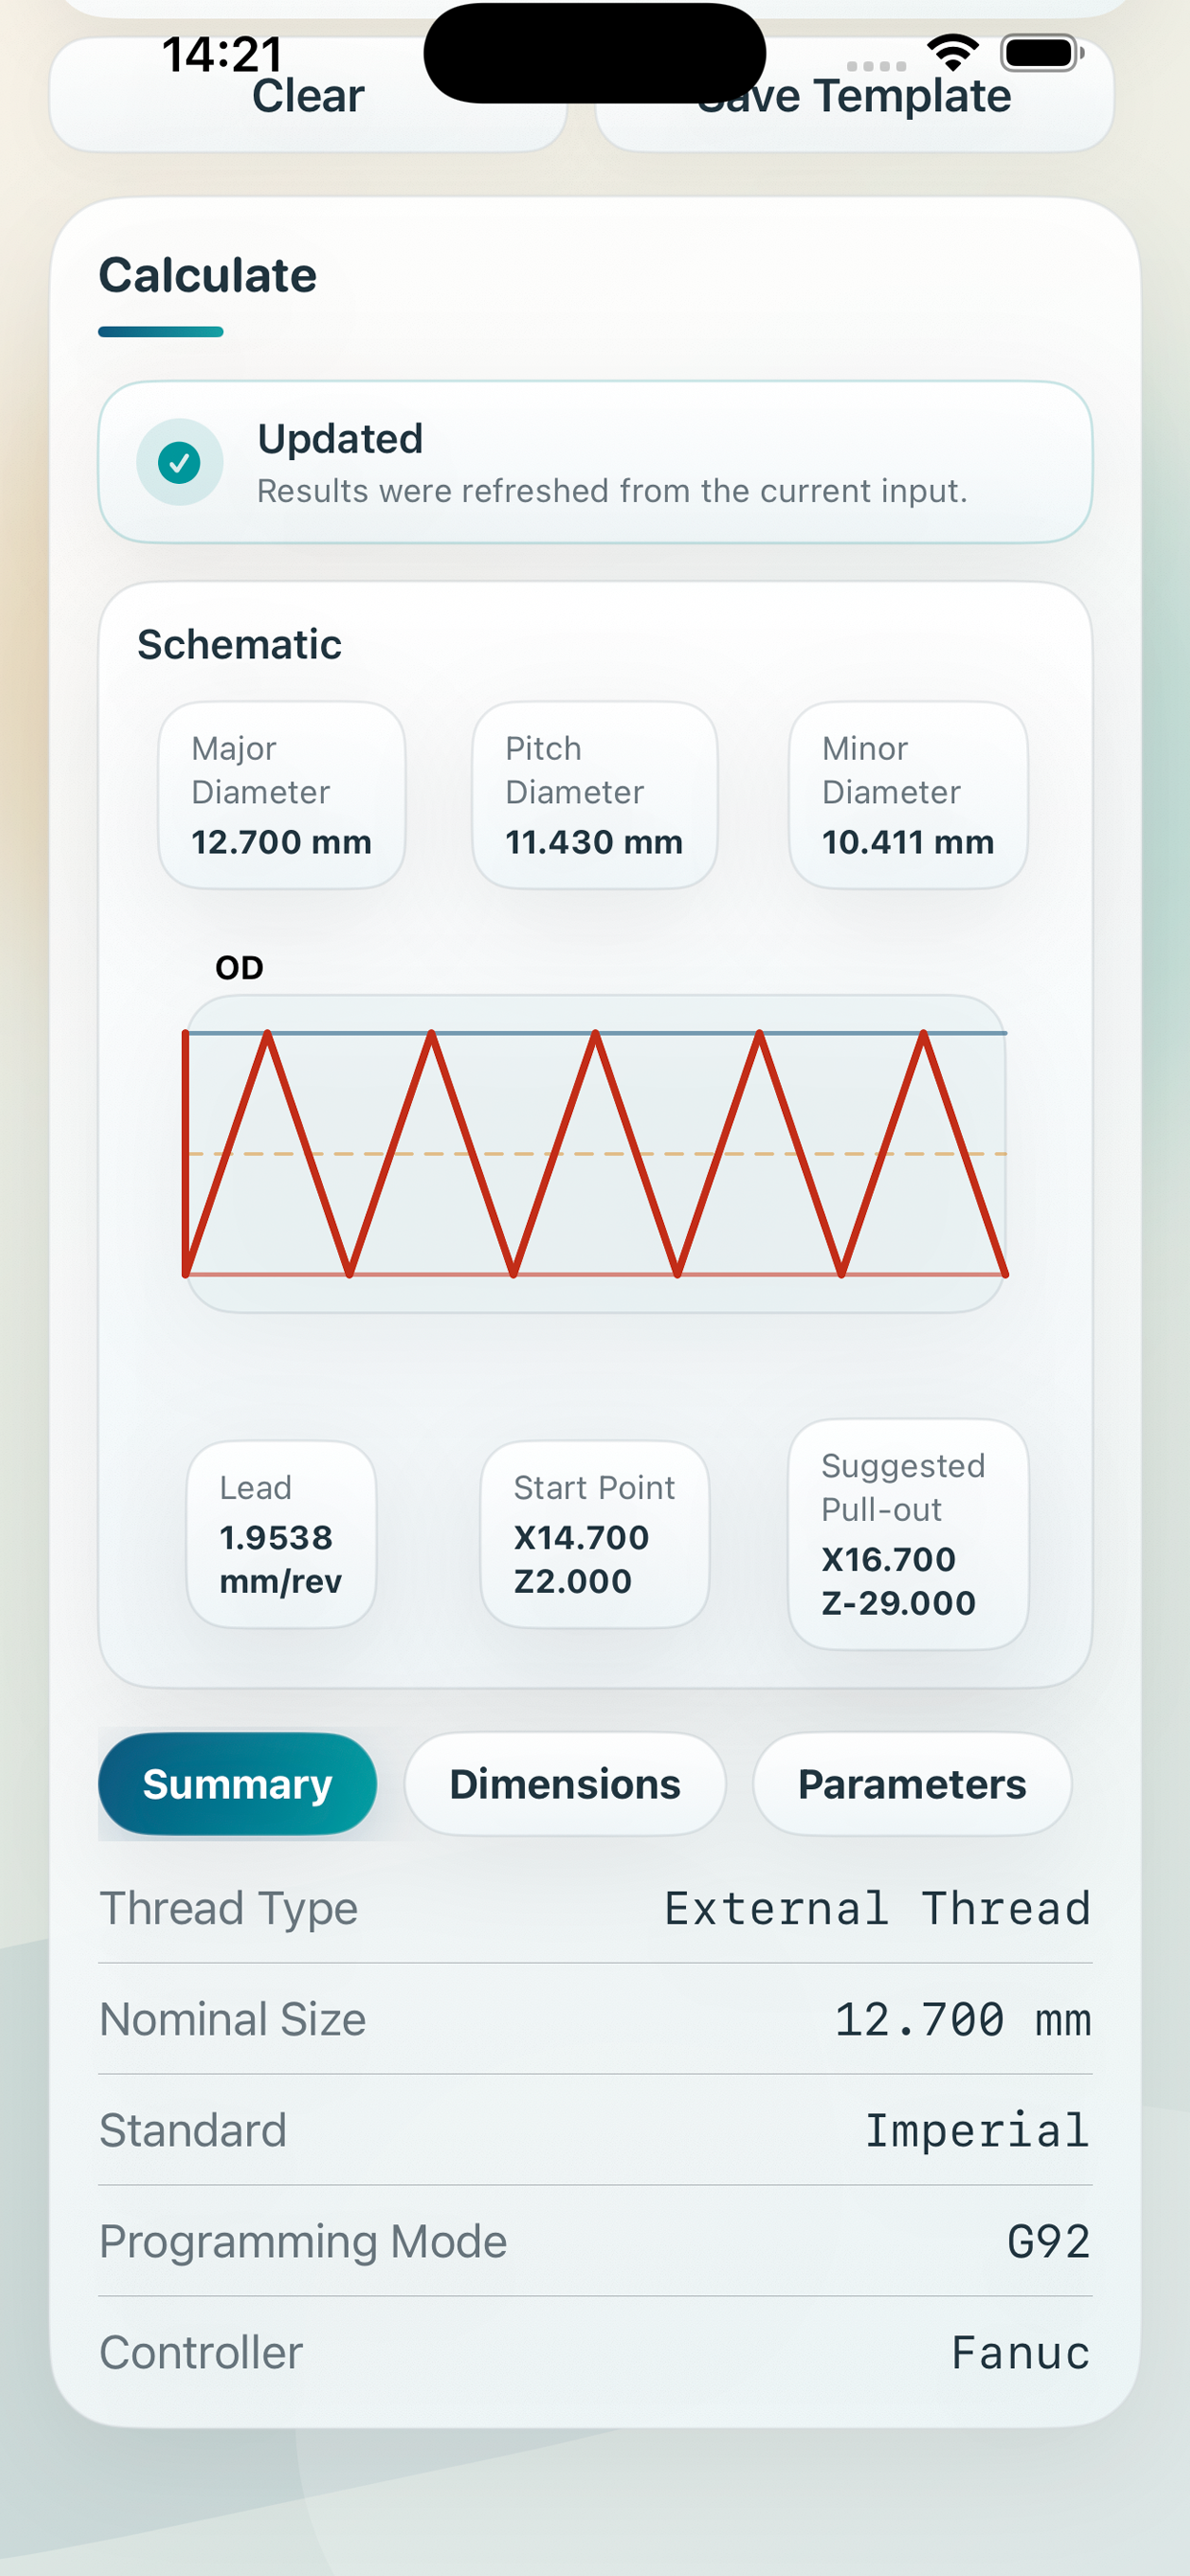Viewport: 1190px width, 2576px height.
Task: Tap the battery status icon
Action: pyautogui.click(x=1043, y=52)
